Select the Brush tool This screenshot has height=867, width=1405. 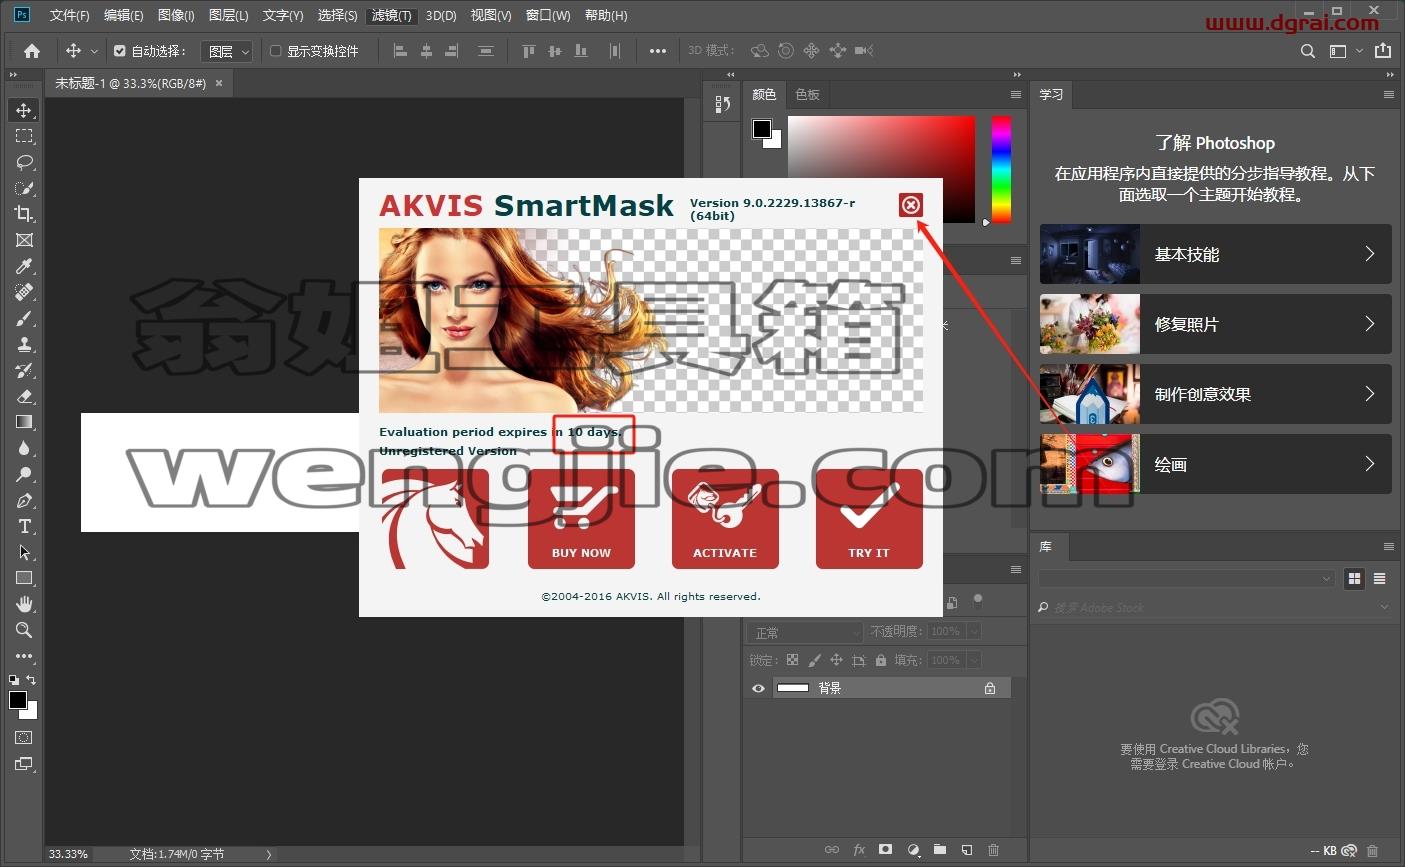(x=24, y=318)
